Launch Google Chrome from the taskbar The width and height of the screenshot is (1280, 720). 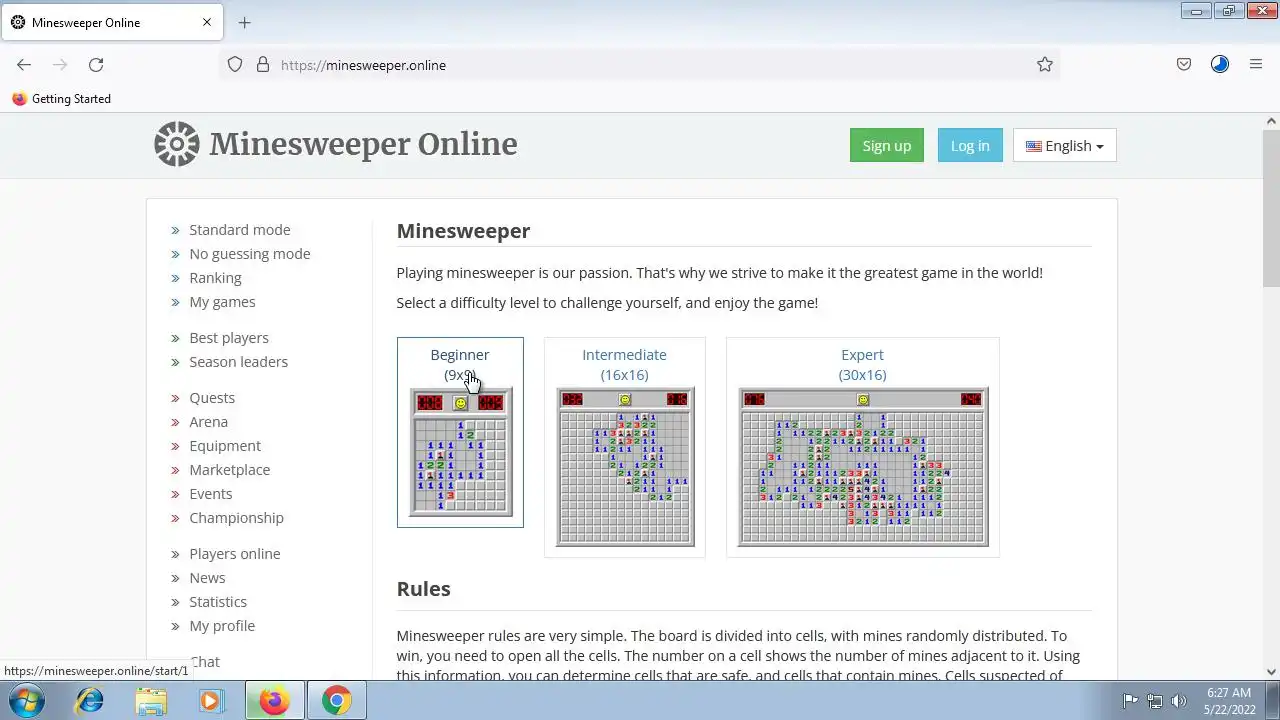(336, 701)
